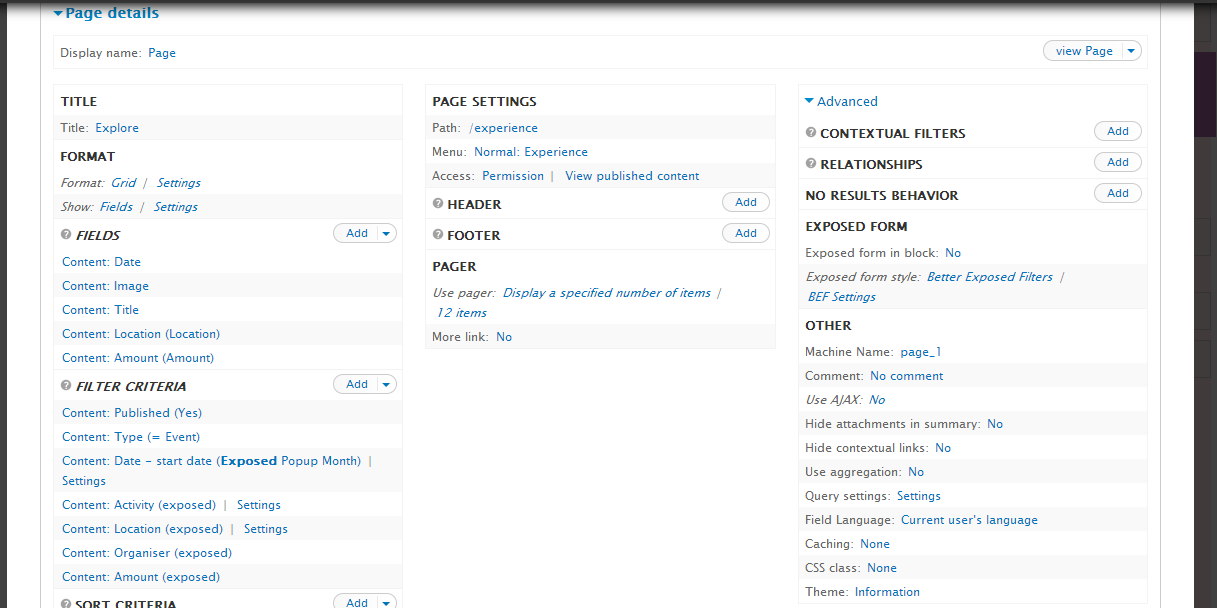The height and width of the screenshot is (608, 1217).
Task: Edit the Content: Date field
Action: click(102, 262)
